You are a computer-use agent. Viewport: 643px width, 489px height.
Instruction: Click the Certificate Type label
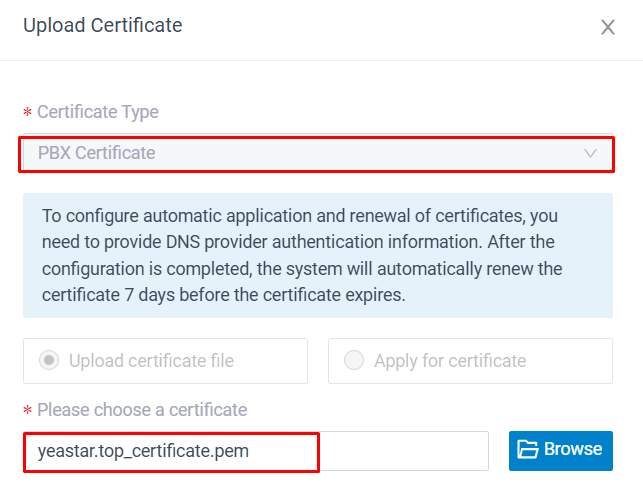click(98, 112)
